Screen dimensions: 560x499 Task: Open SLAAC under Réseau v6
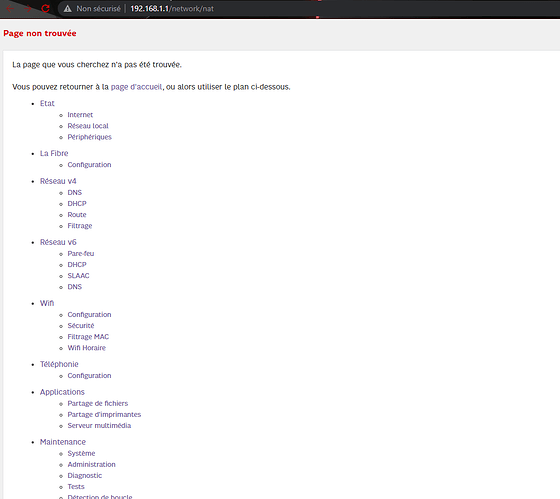tap(79, 276)
